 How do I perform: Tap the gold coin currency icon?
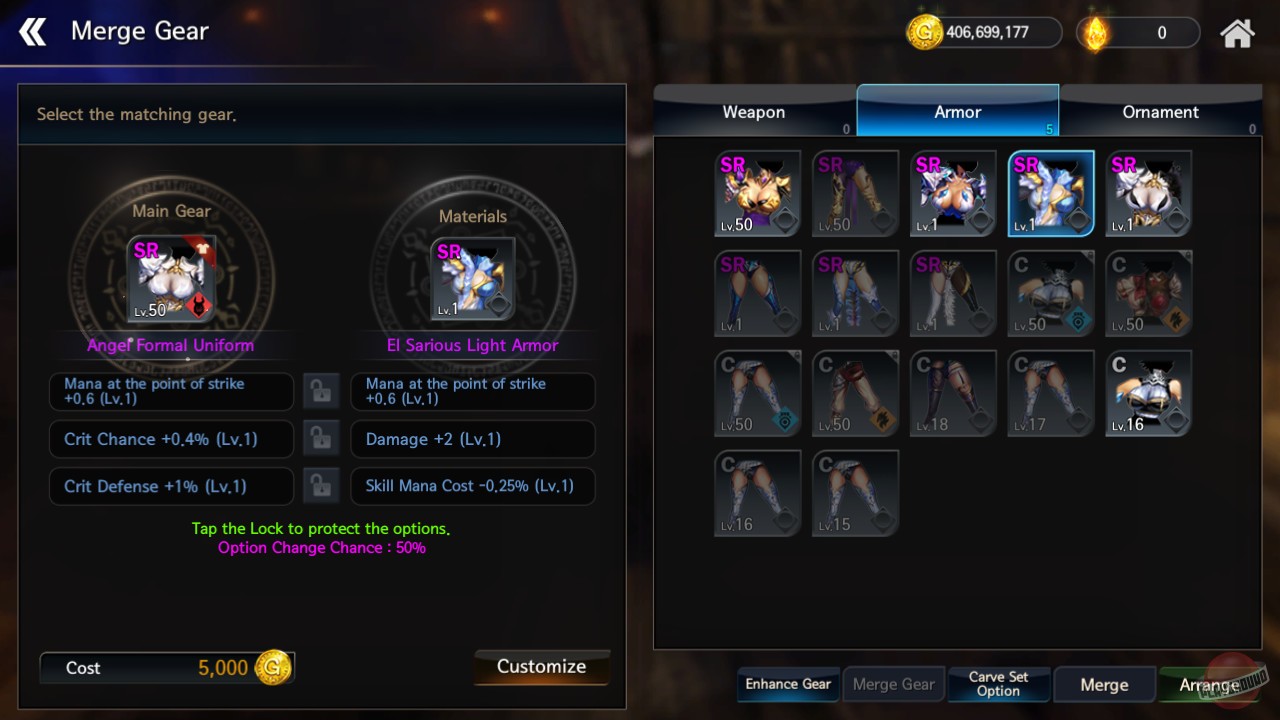click(923, 32)
